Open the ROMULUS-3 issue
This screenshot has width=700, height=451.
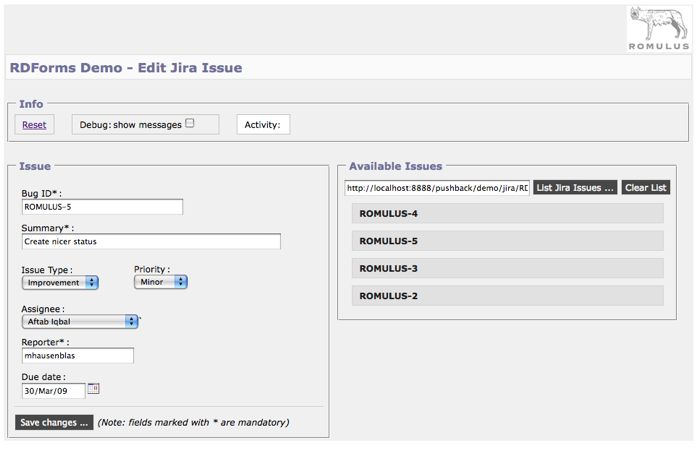pyautogui.click(x=508, y=268)
